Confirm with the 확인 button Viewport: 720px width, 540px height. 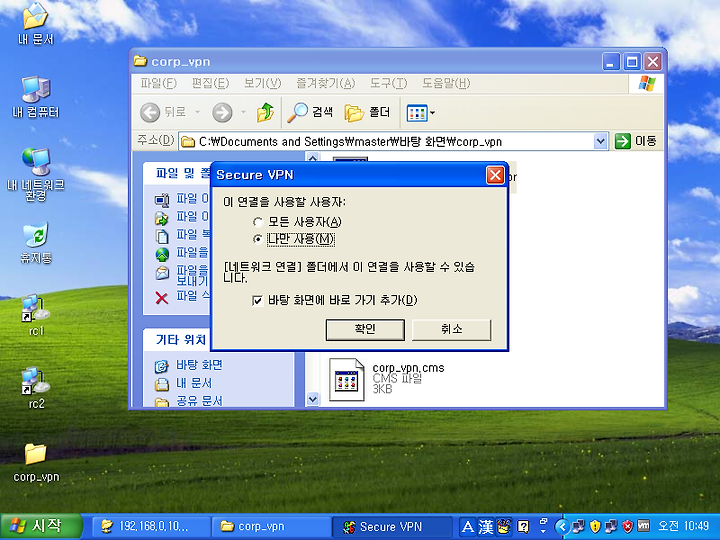pos(365,329)
